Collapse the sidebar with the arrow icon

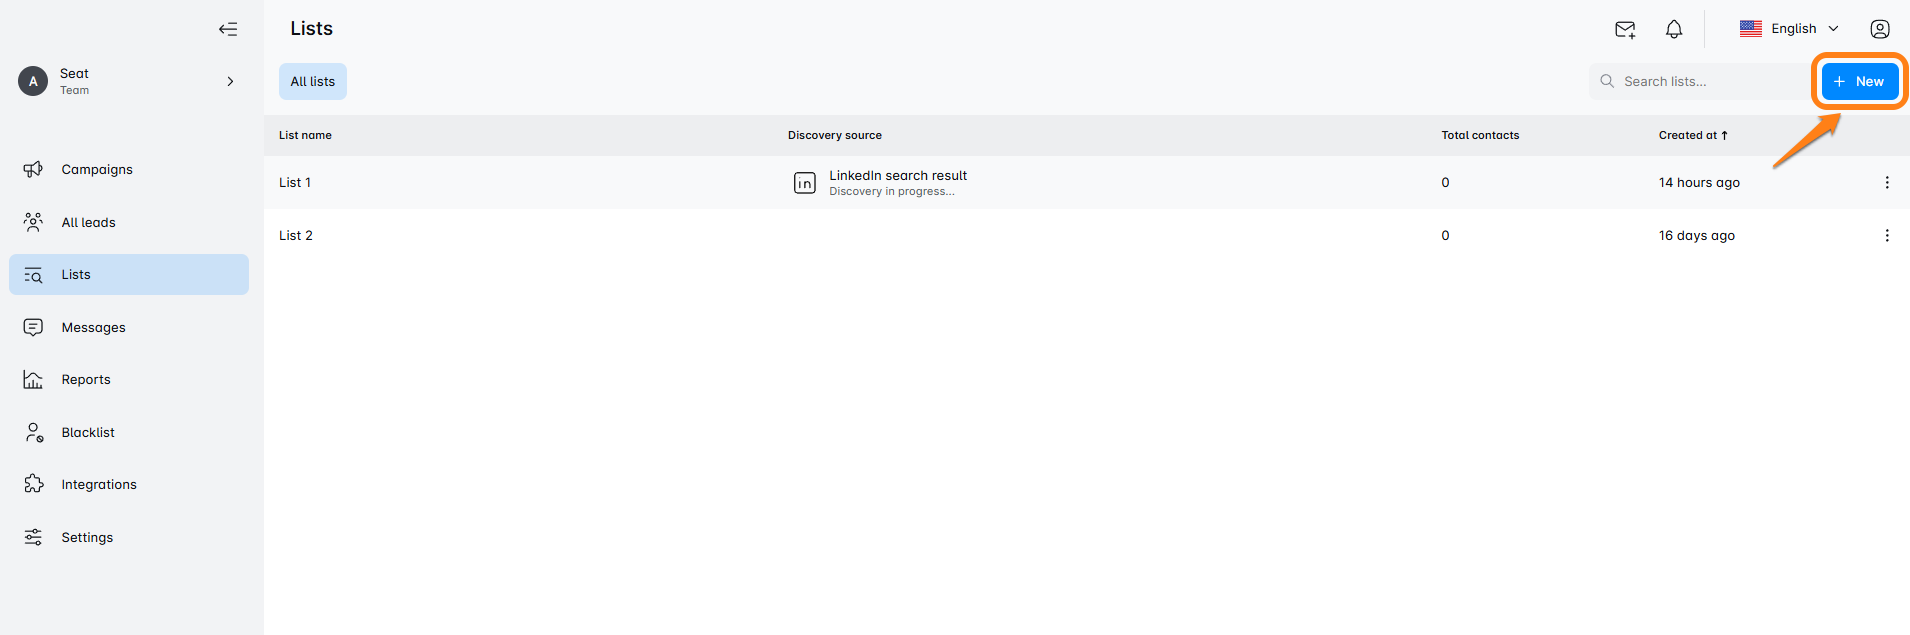click(228, 29)
